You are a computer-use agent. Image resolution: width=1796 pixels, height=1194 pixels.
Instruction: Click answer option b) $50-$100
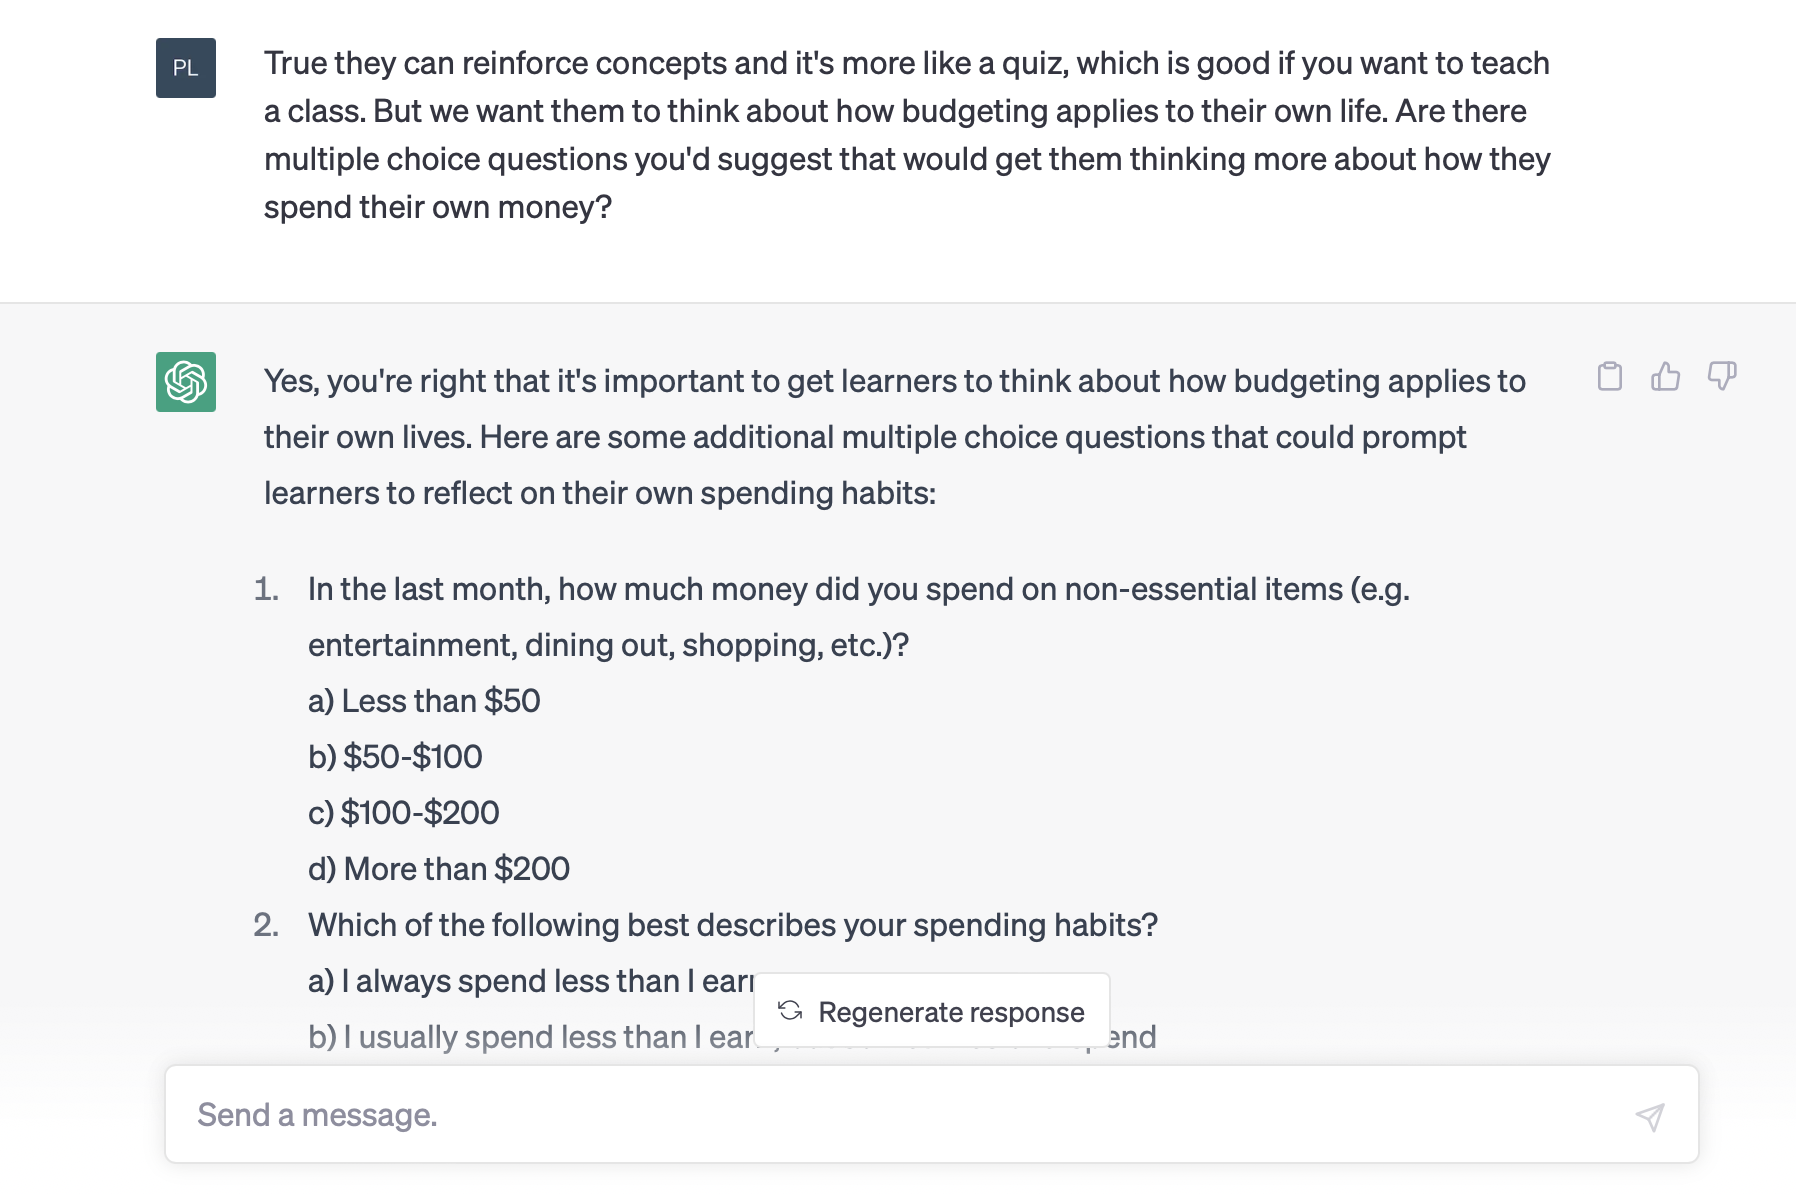(395, 757)
